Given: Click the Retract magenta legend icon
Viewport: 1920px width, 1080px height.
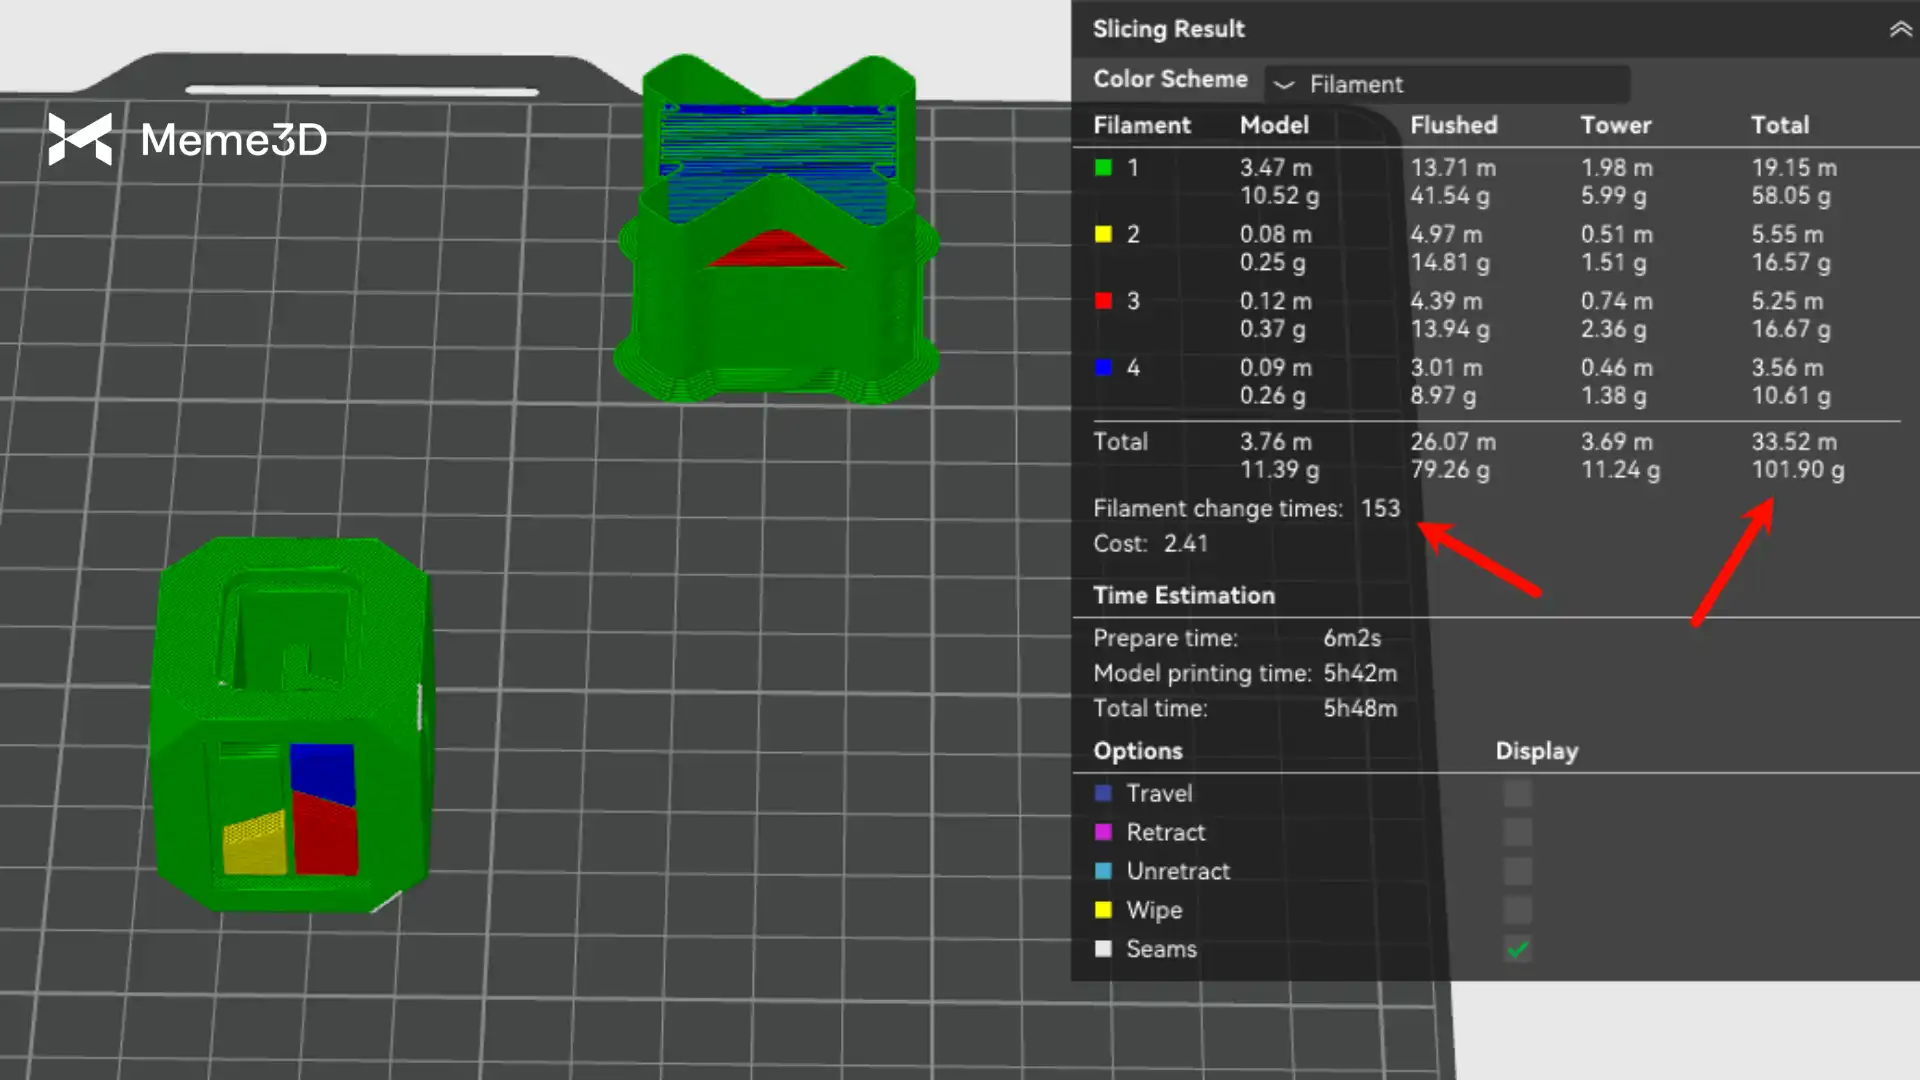Looking at the screenshot, I should 1103,833.
